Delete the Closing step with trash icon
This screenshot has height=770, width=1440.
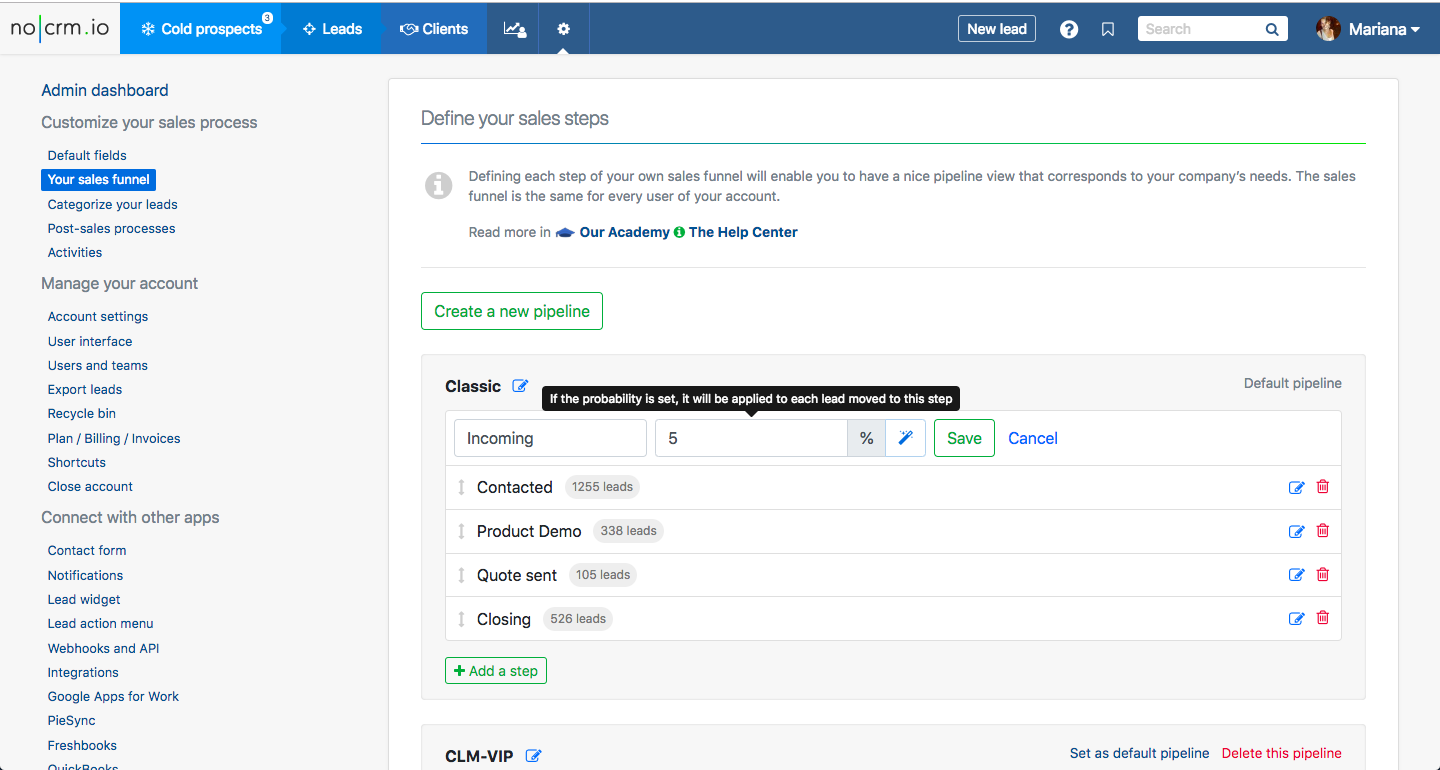(1323, 618)
